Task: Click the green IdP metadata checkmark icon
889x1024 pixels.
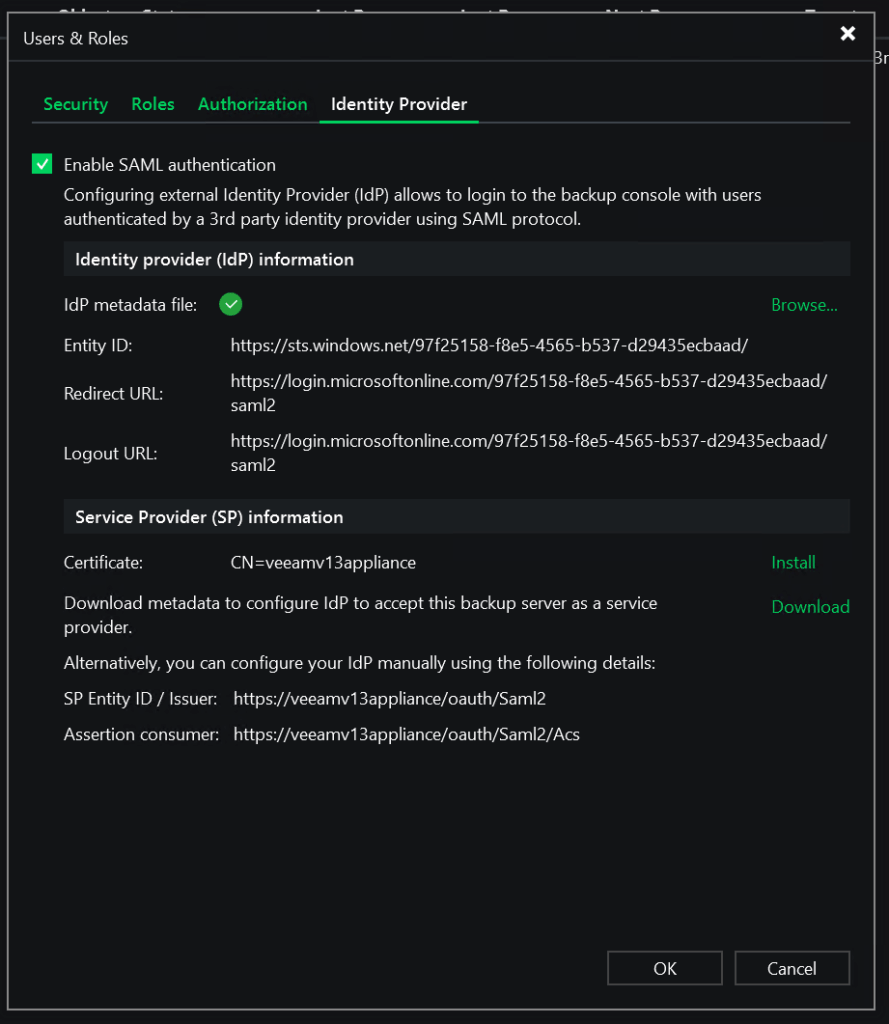Action: tap(231, 304)
